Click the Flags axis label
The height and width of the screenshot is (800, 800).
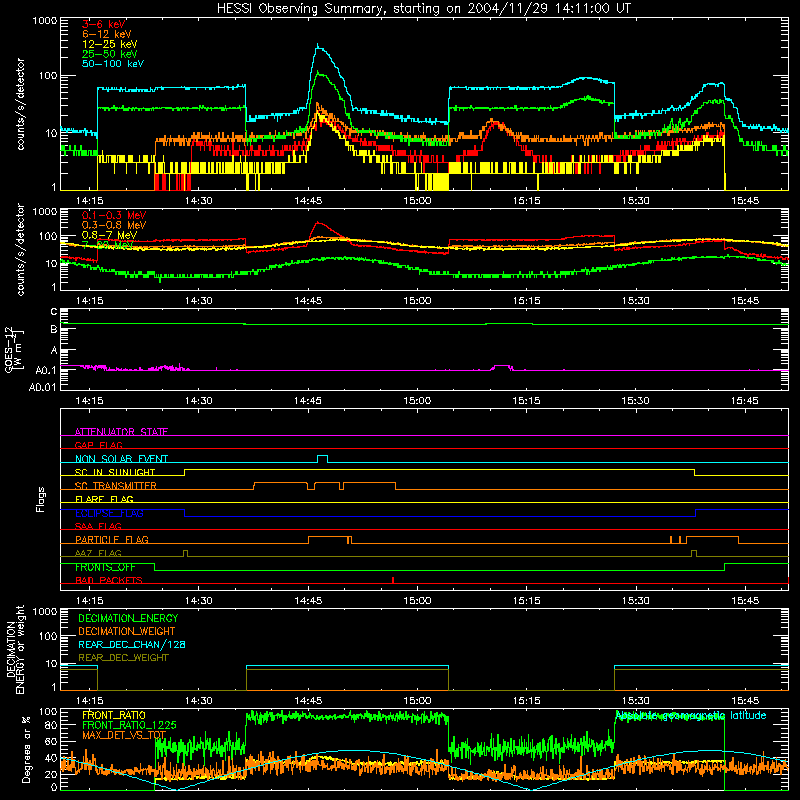[40, 499]
